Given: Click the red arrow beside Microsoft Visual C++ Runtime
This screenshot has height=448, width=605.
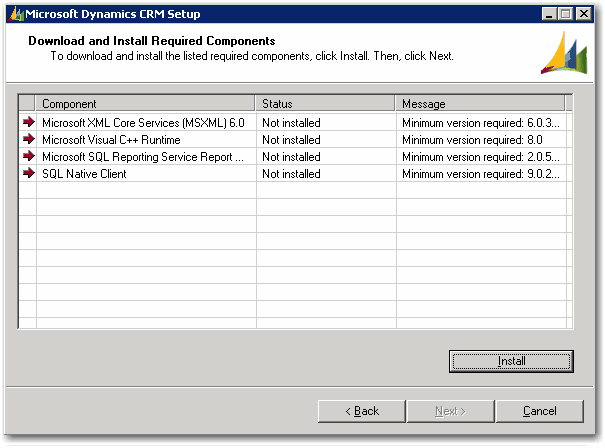Looking at the screenshot, I should point(28,140).
